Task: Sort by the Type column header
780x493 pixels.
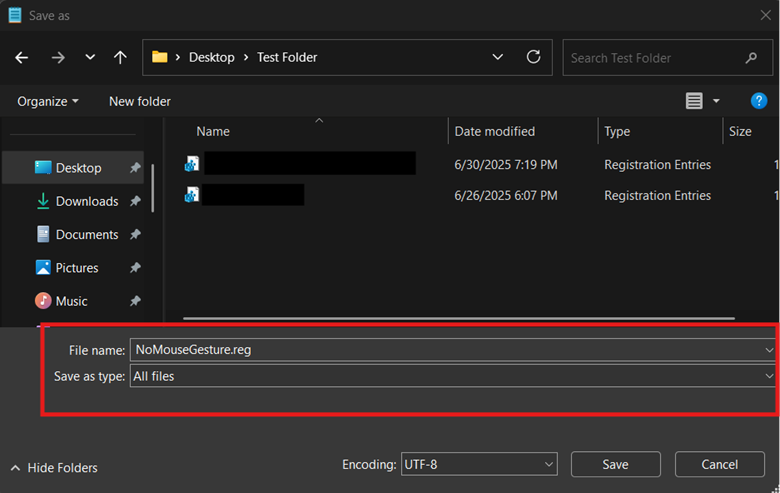Action: coord(617,131)
